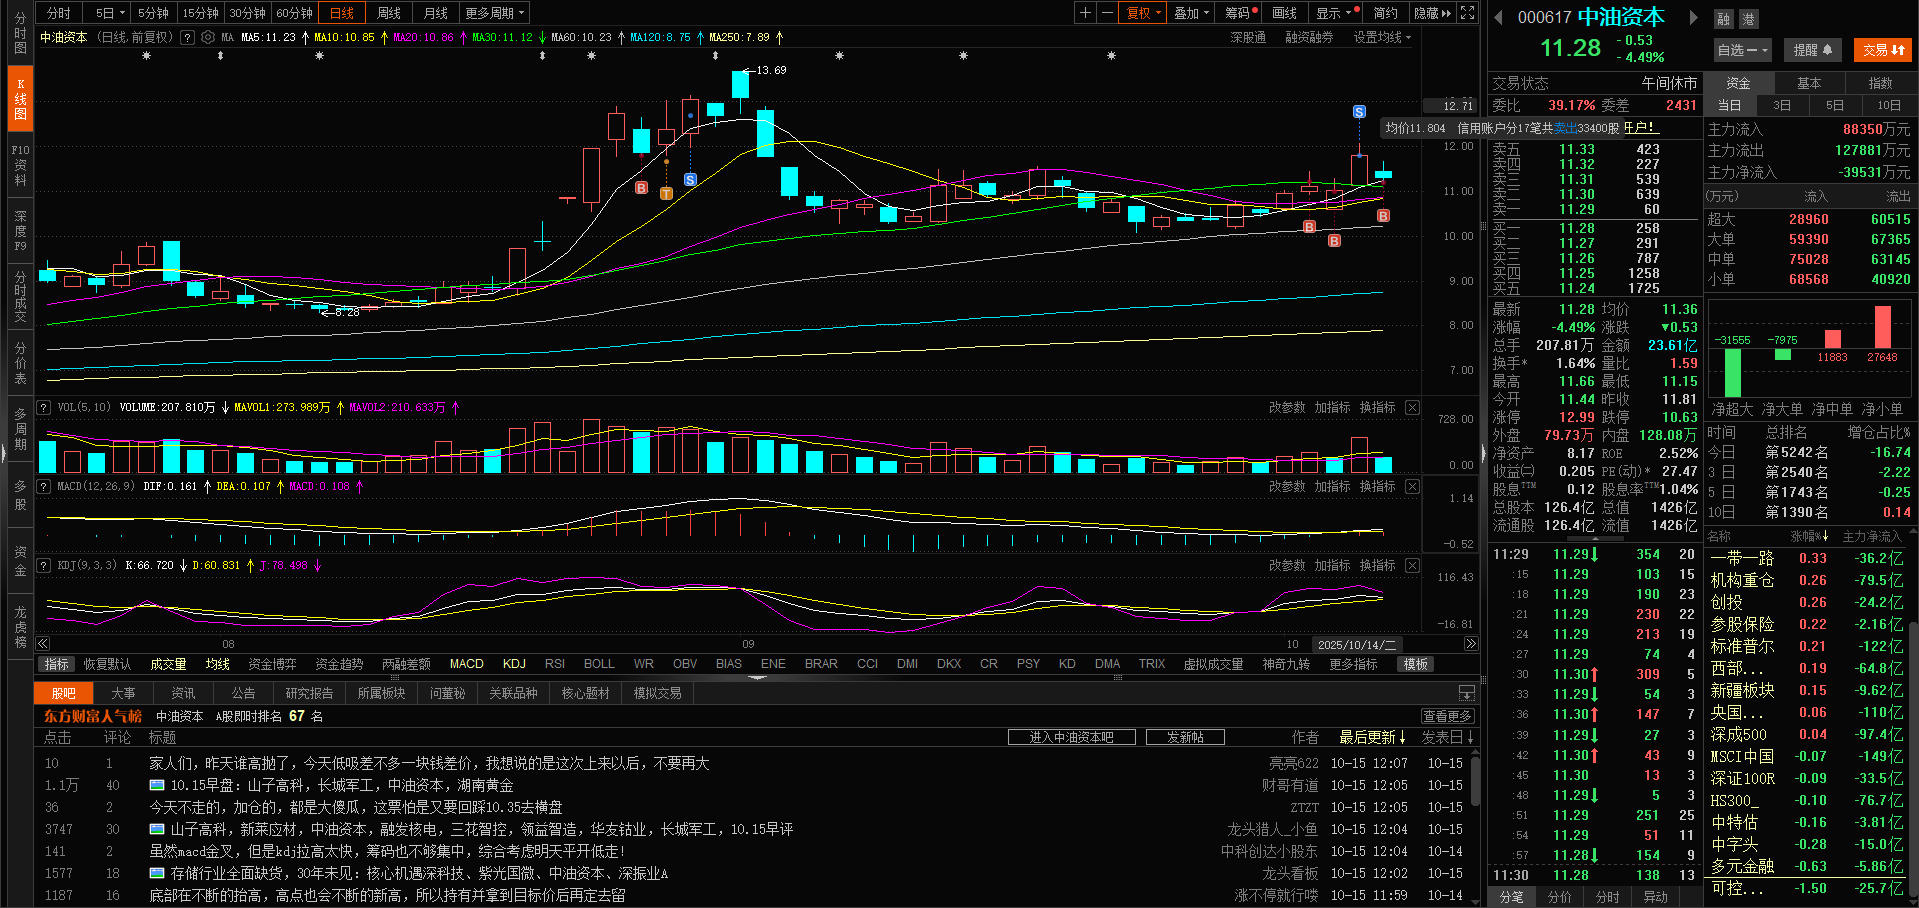Open the 显示 display dropdown
This screenshot has width=1919, height=908.
(x=1334, y=13)
